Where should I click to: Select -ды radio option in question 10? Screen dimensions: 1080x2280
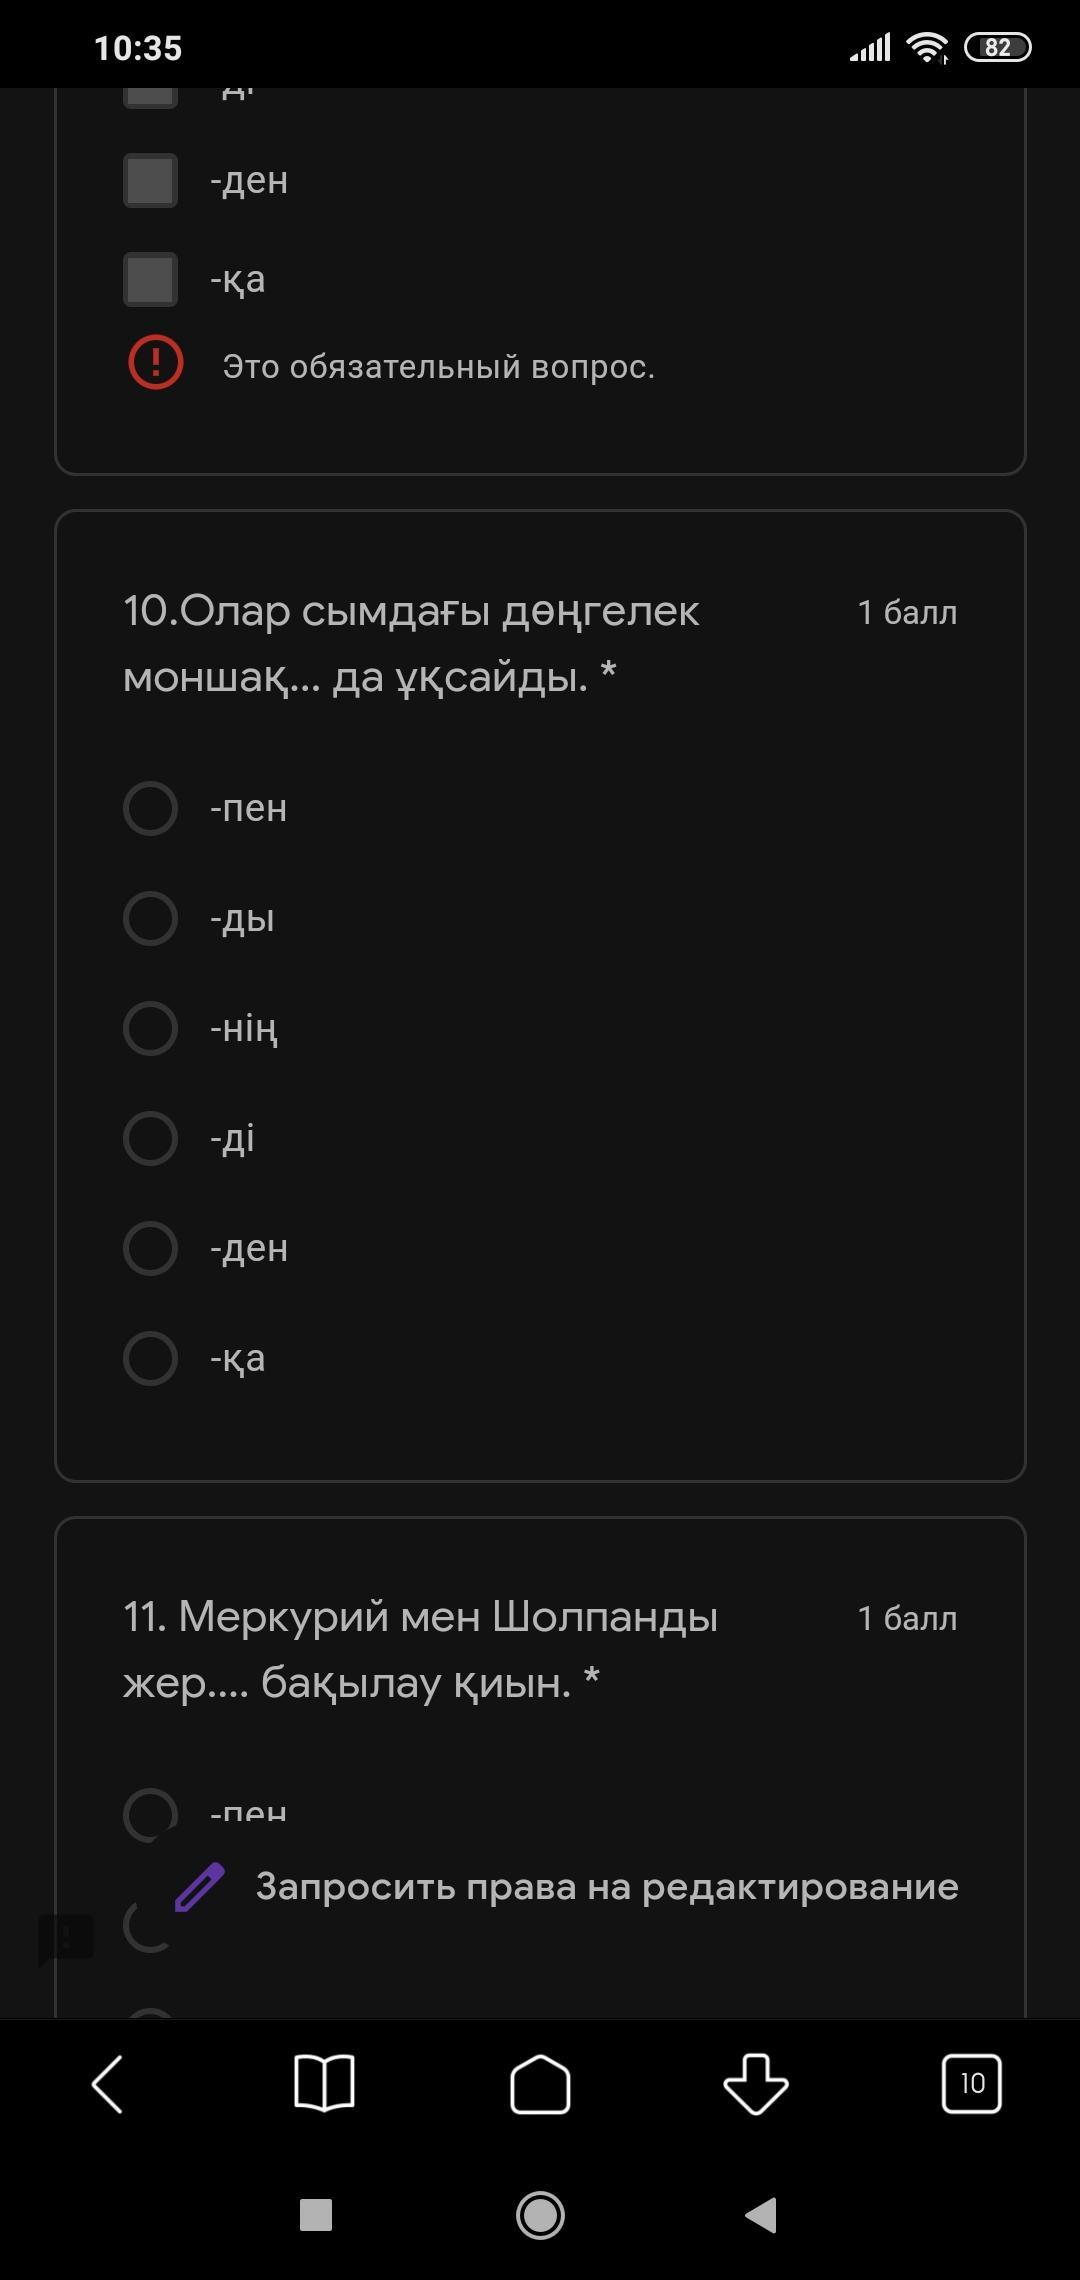150,918
